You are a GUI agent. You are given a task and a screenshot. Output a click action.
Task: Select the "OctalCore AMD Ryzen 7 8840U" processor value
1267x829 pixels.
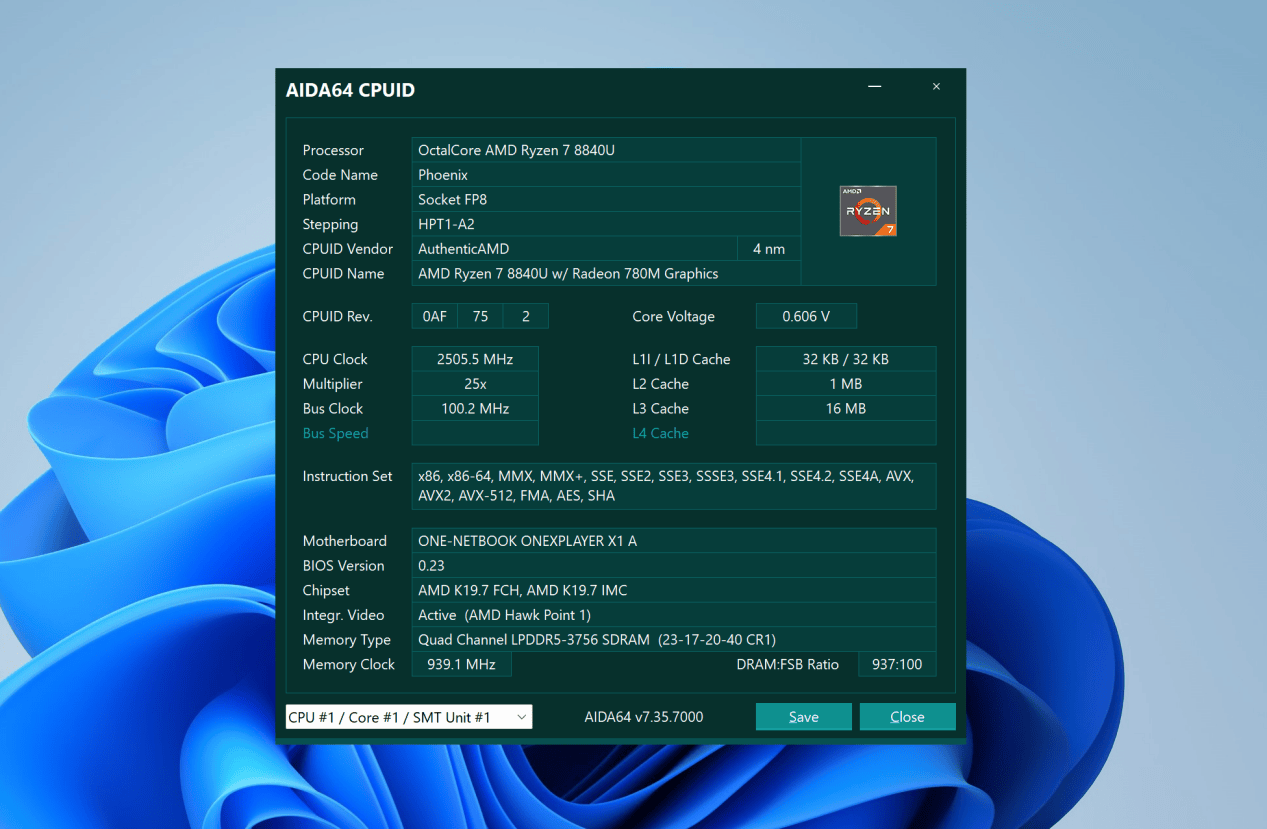606,150
